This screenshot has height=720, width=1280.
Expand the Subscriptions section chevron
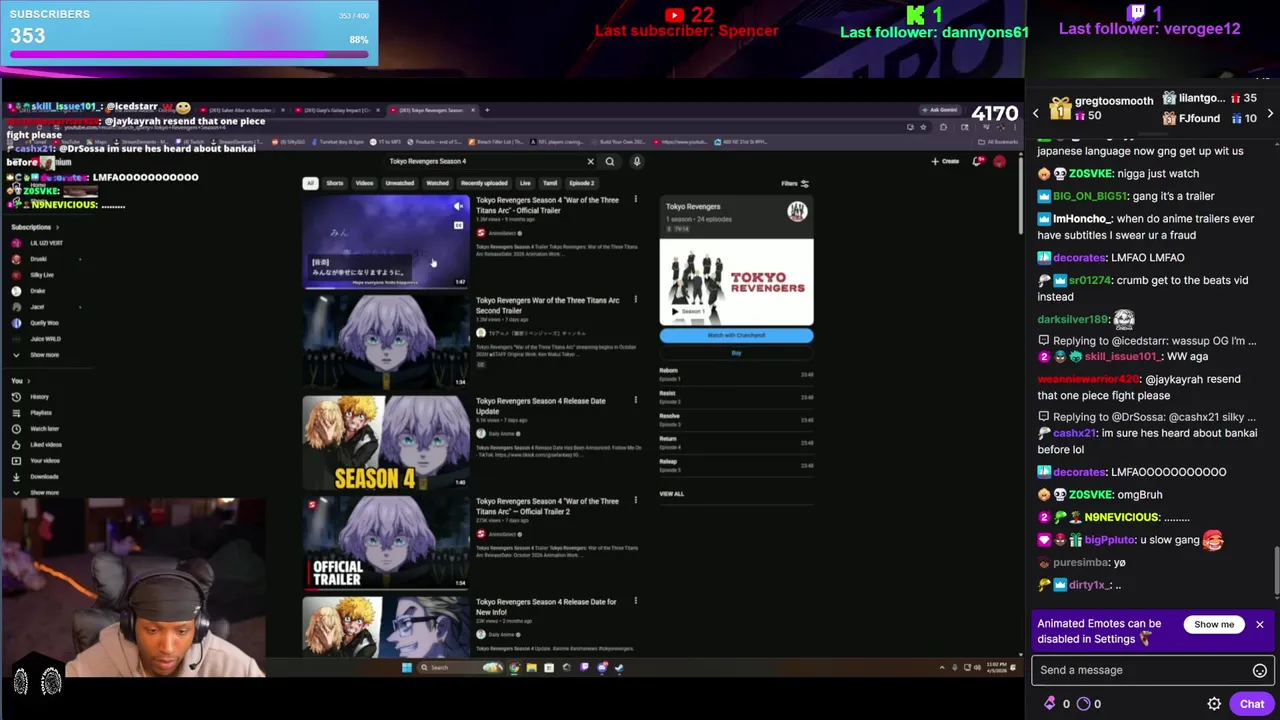click(58, 227)
